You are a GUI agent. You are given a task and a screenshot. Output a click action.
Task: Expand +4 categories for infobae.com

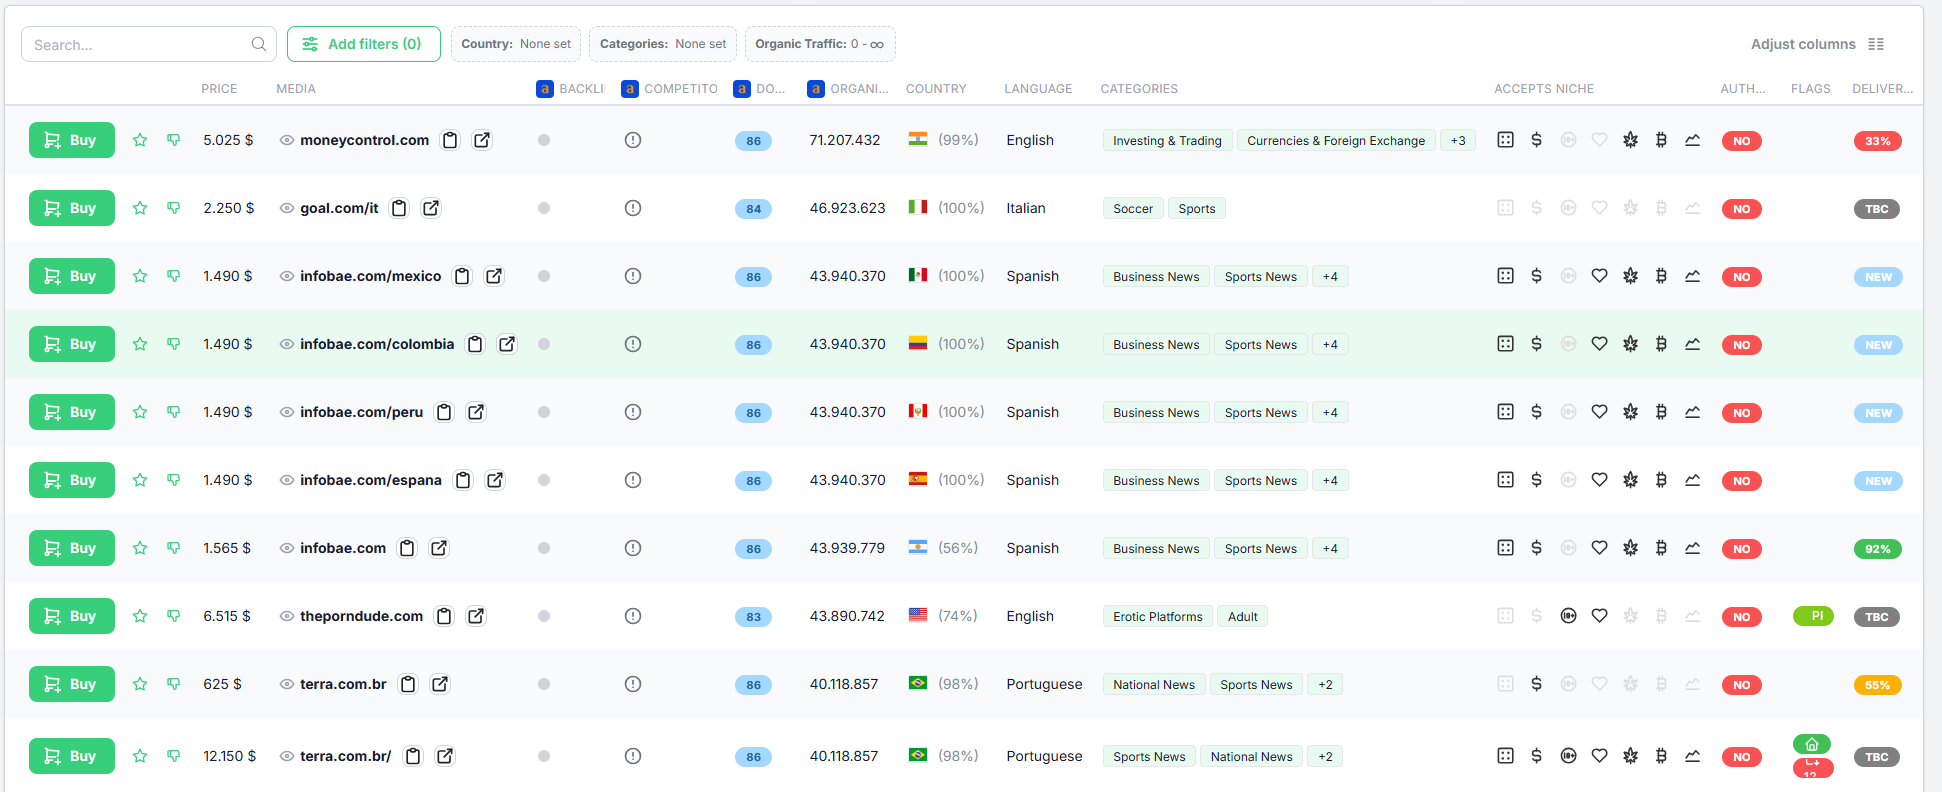pyautogui.click(x=1330, y=549)
